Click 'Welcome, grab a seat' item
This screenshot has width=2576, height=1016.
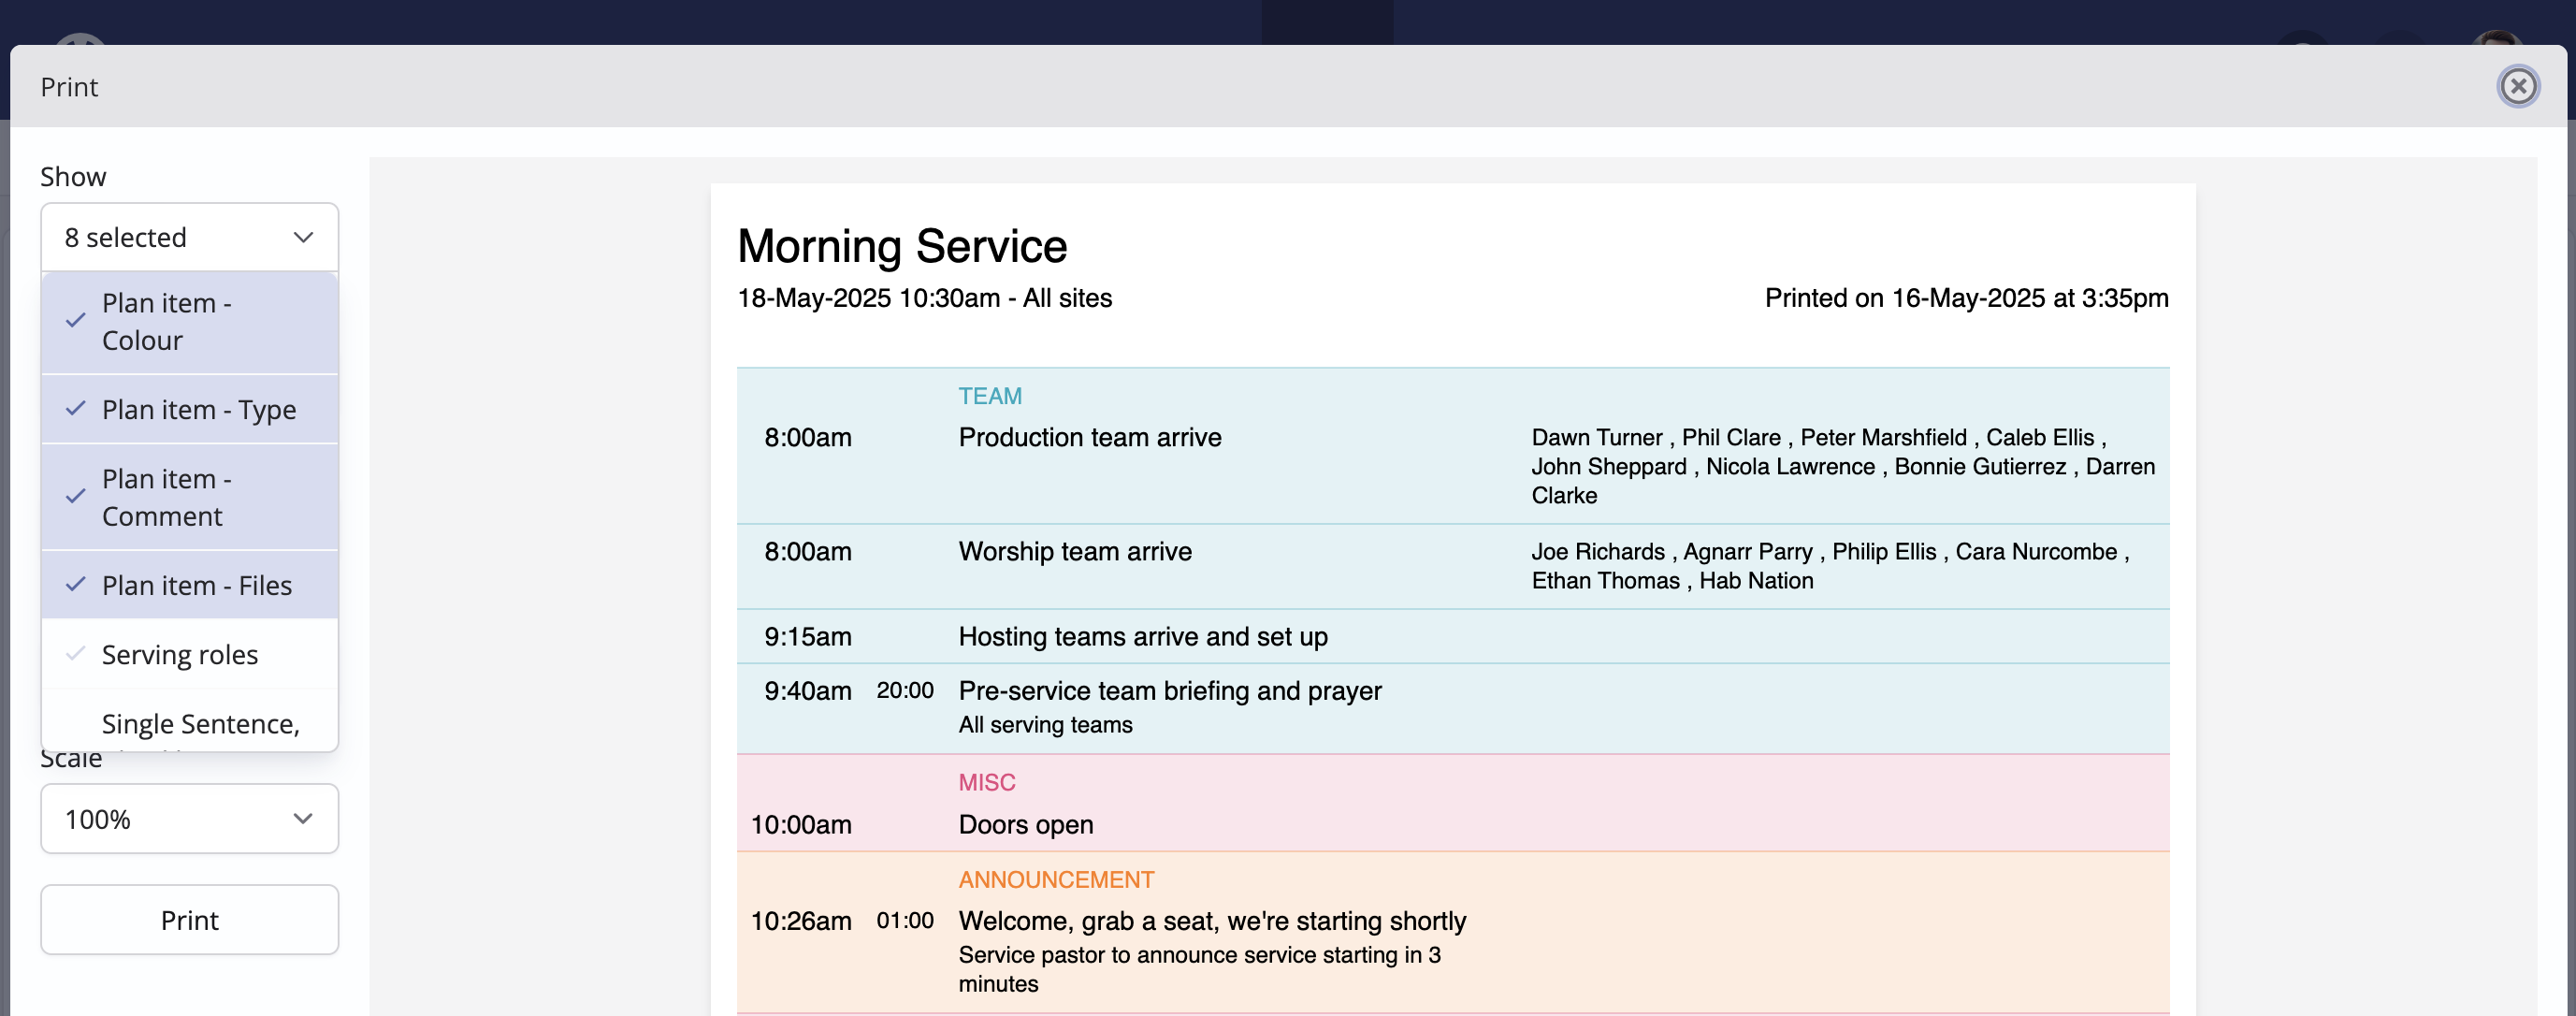[x=1212, y=920]
